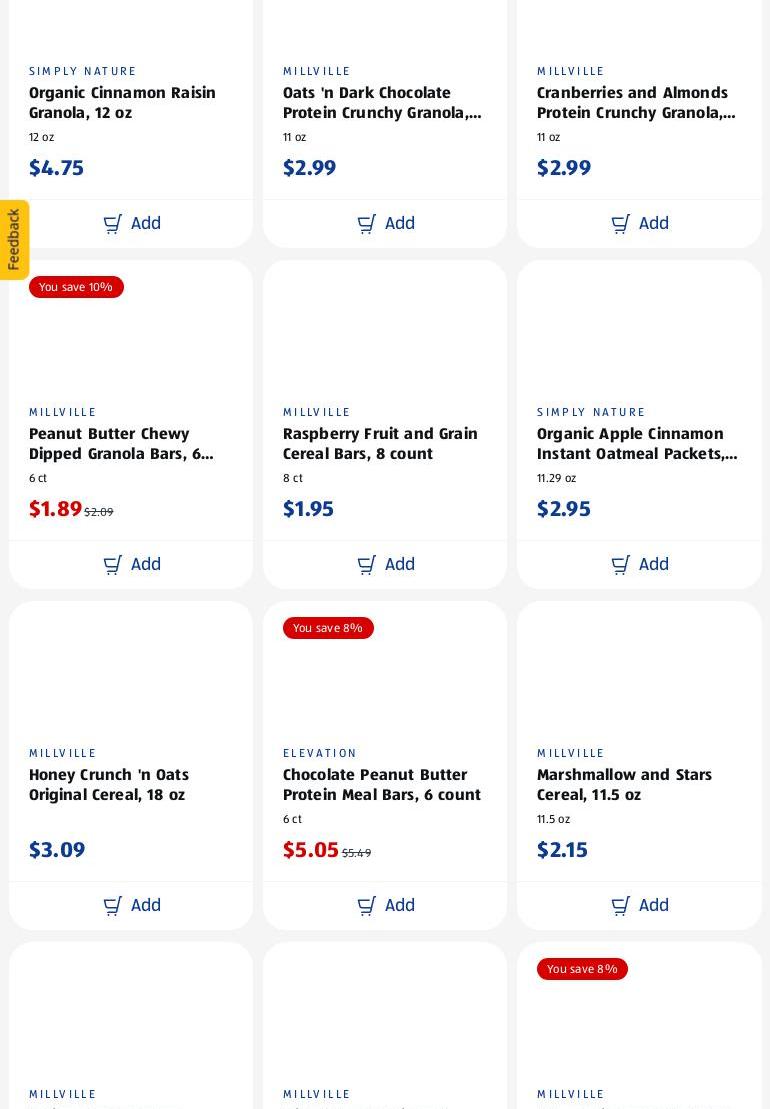Open Marshmallow and Stars Cereal product title
770x1109 pixels.
tap(624, 784)
